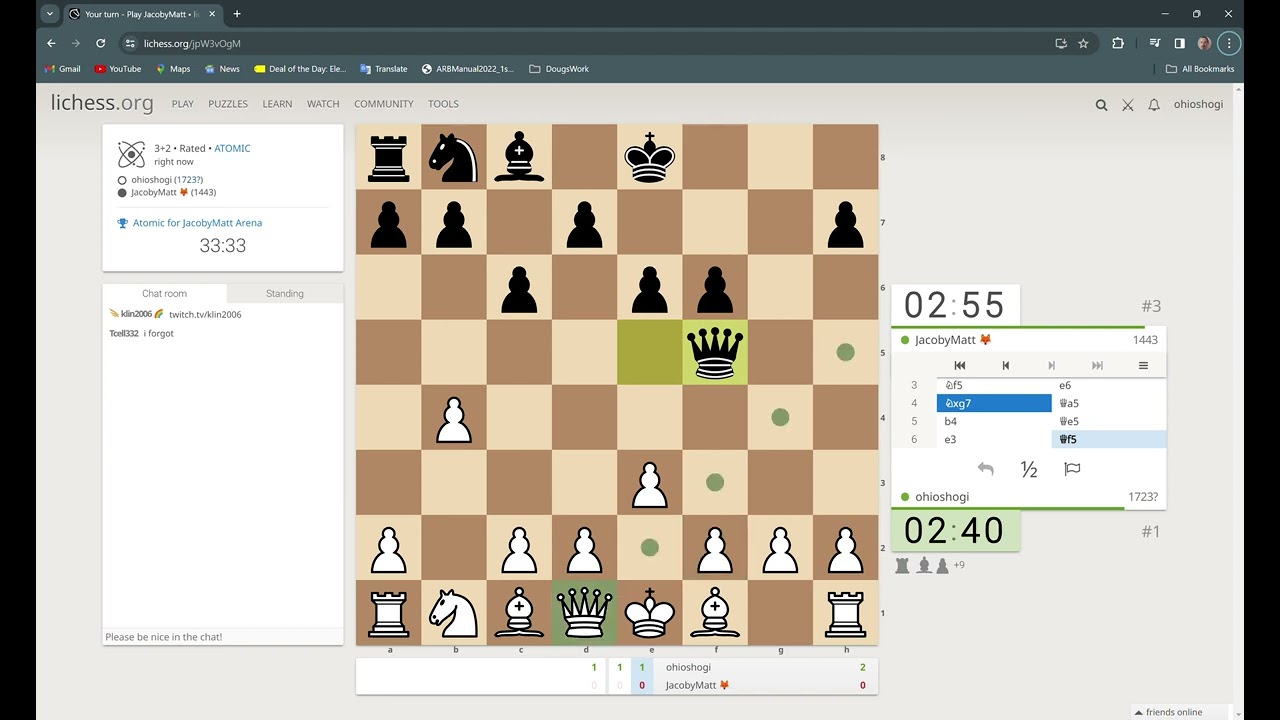Open DougsWork bookmarks folder

pyautogui.click(x=559, y=69)
